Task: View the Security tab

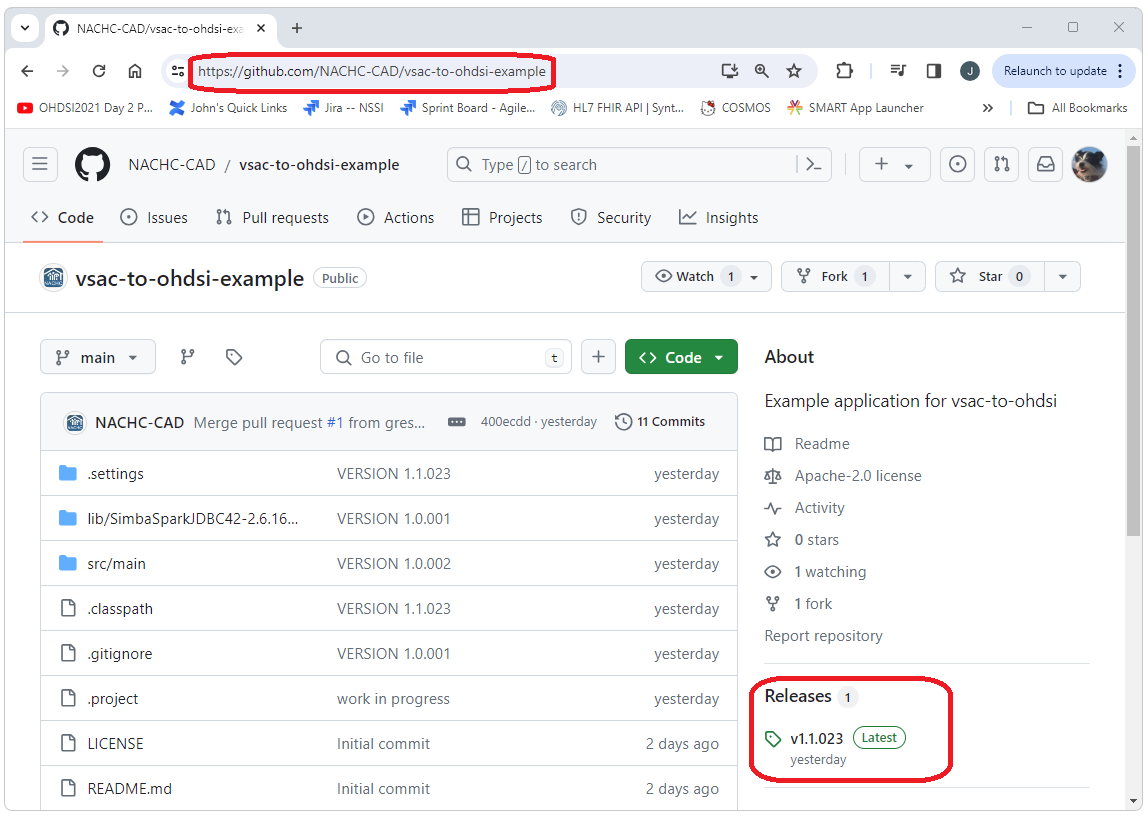Action: [x=611, y=217]
